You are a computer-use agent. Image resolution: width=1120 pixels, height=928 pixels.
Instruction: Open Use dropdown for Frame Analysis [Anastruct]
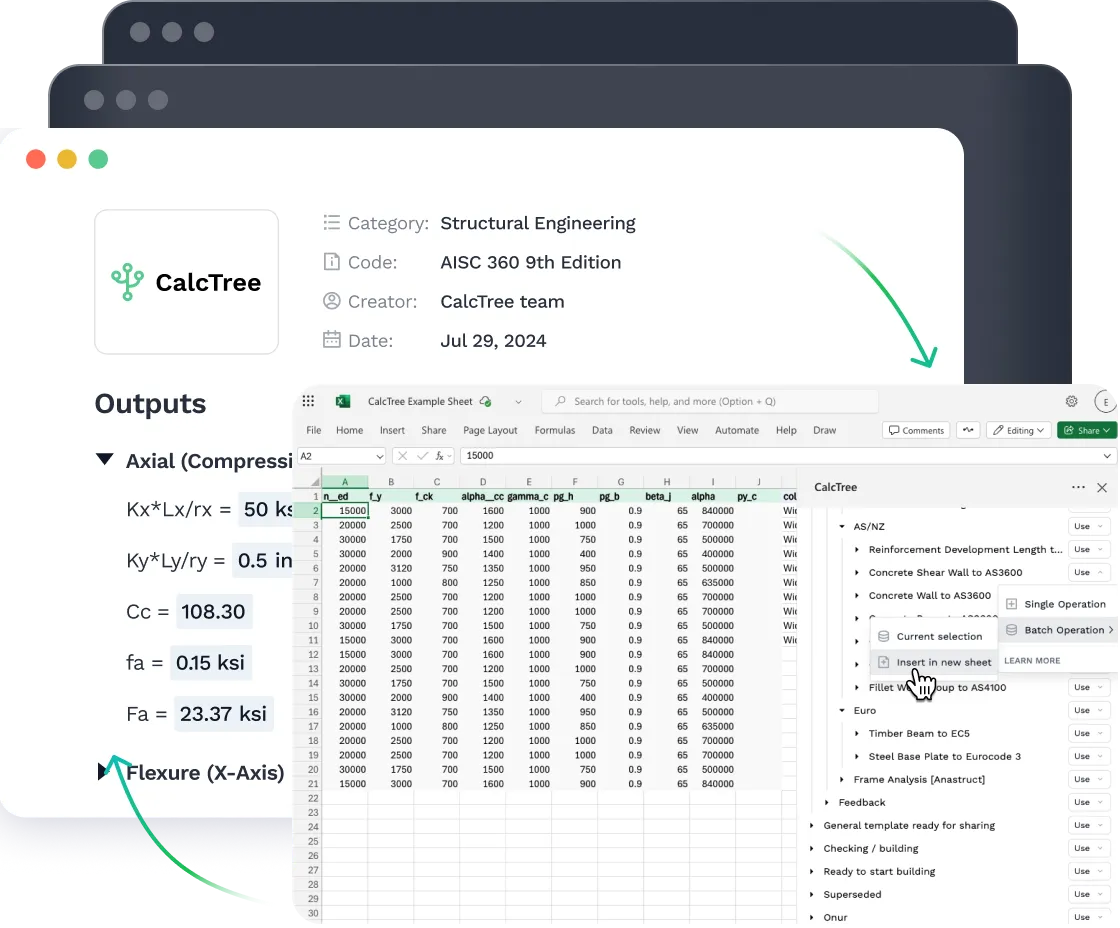1089,779
